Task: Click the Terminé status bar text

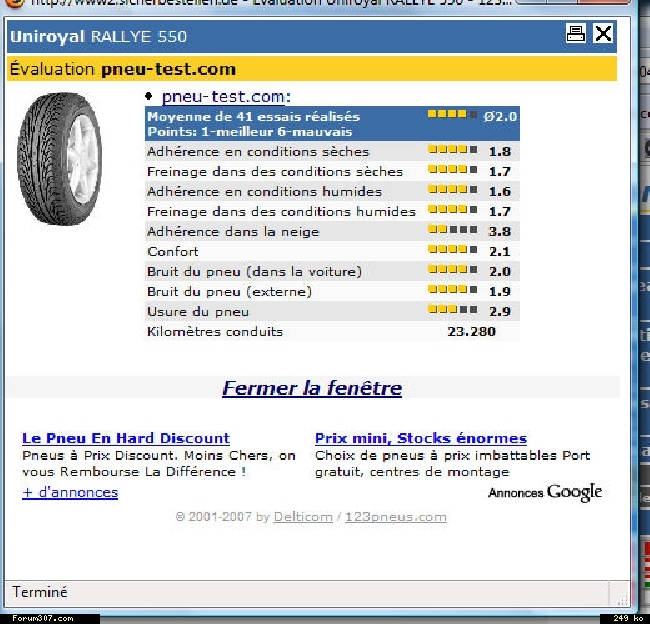Action: tap(39, 592)
